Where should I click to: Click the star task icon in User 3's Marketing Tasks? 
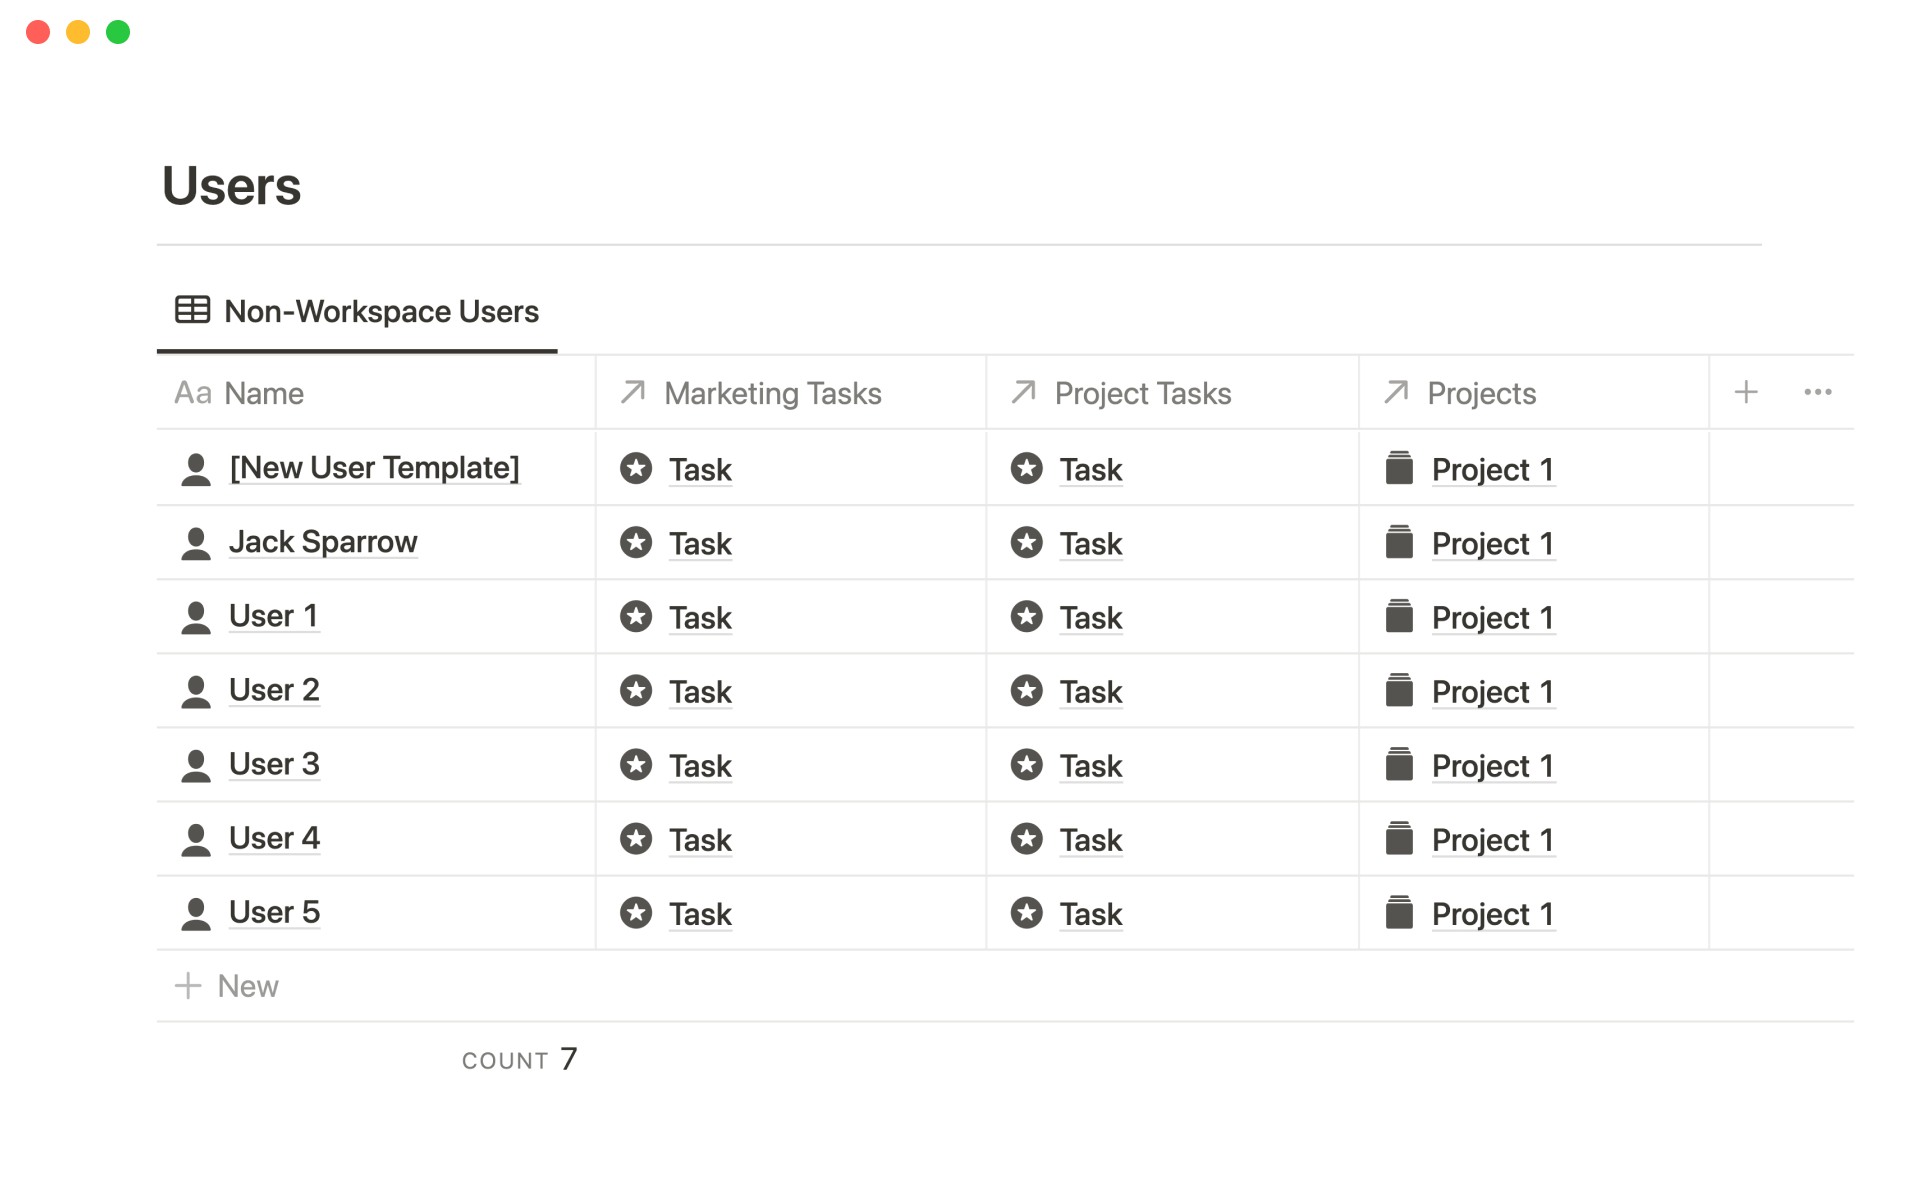(x=636, y=765)
